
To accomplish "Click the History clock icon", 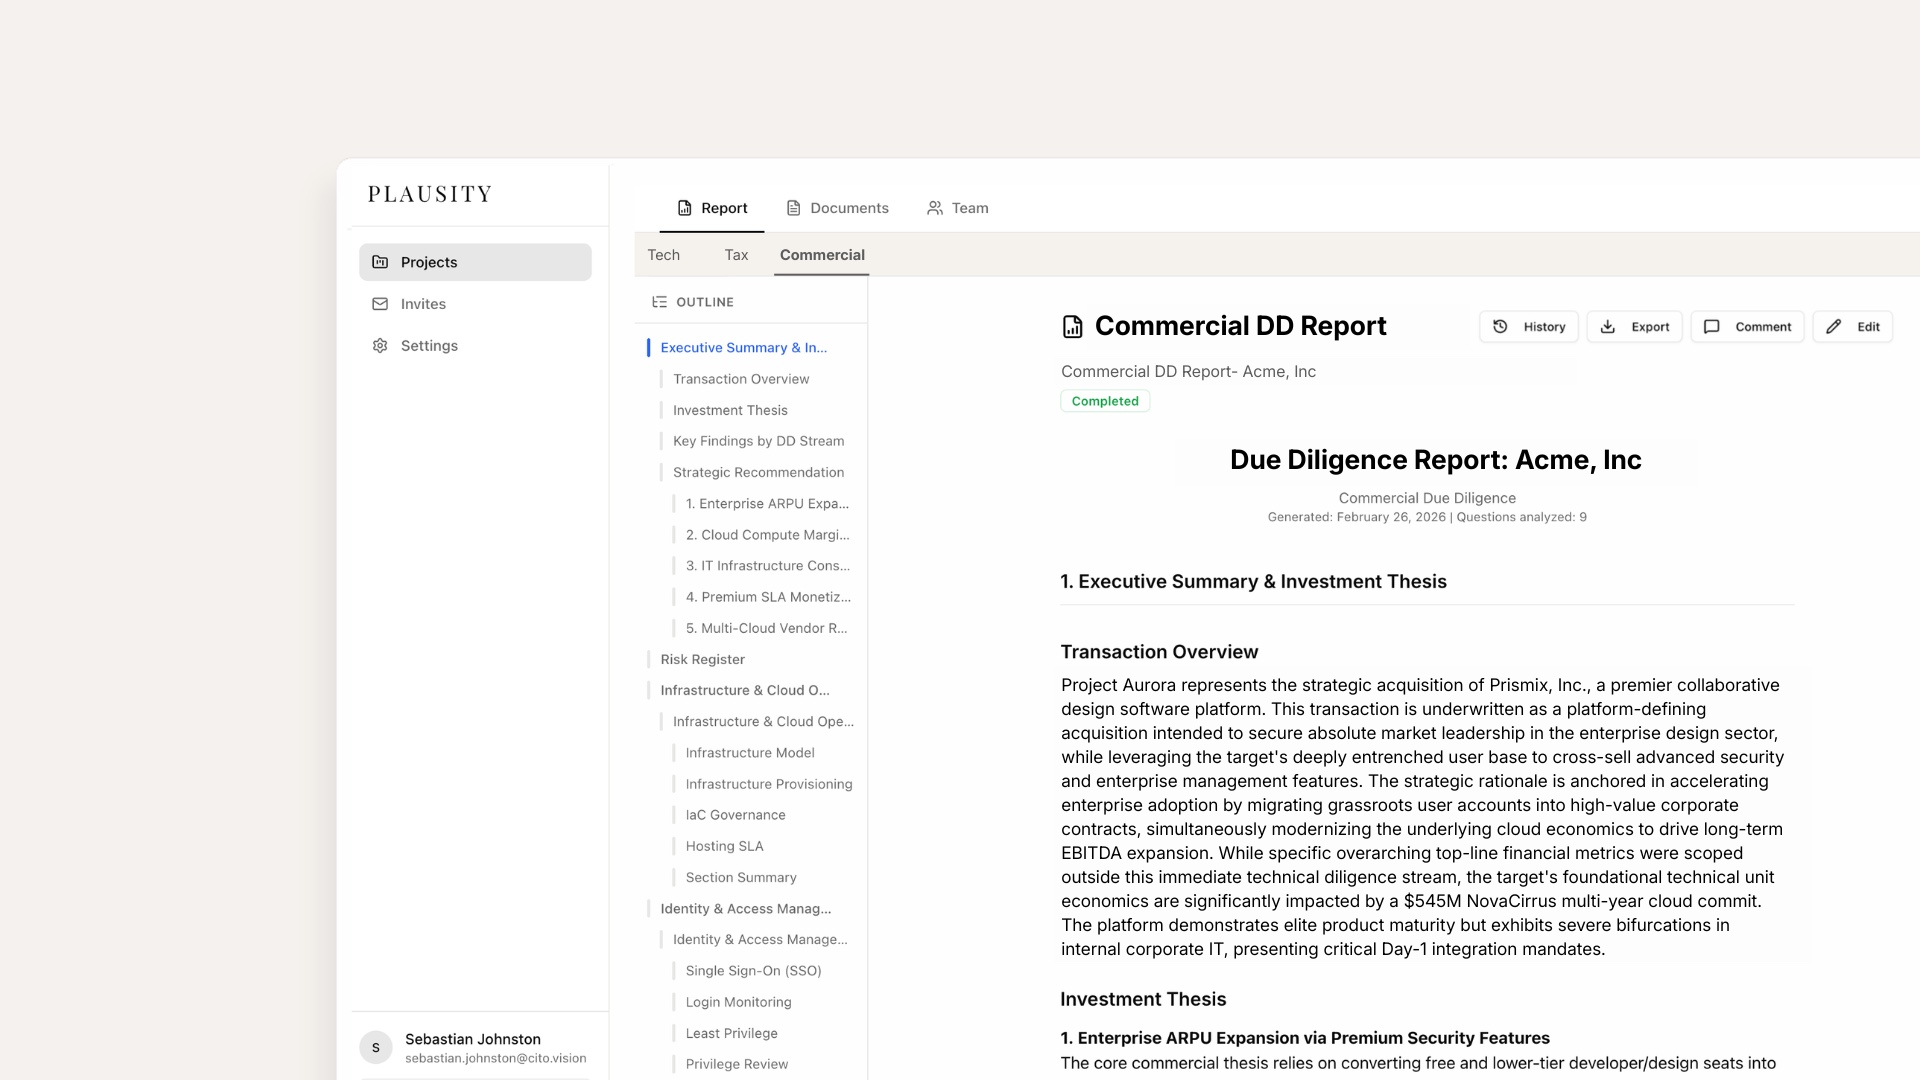I will coord(1499,327).
